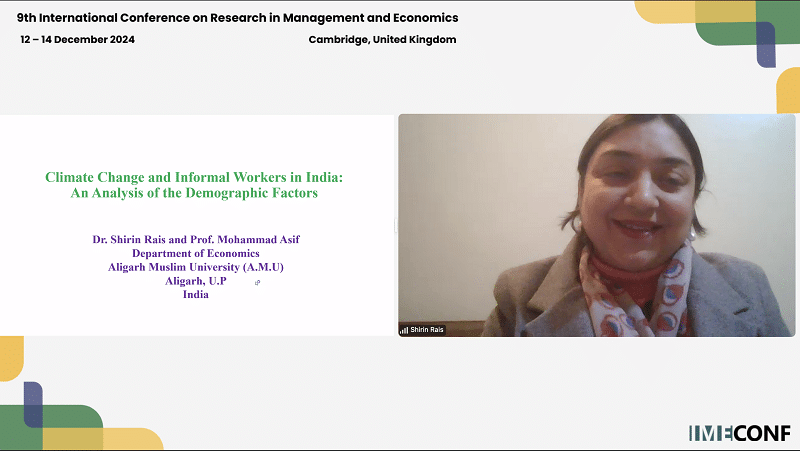Click the Cambridge, United Kingdom location text
800x451 pixels.
pyautogui.click(x=384, y=39)
